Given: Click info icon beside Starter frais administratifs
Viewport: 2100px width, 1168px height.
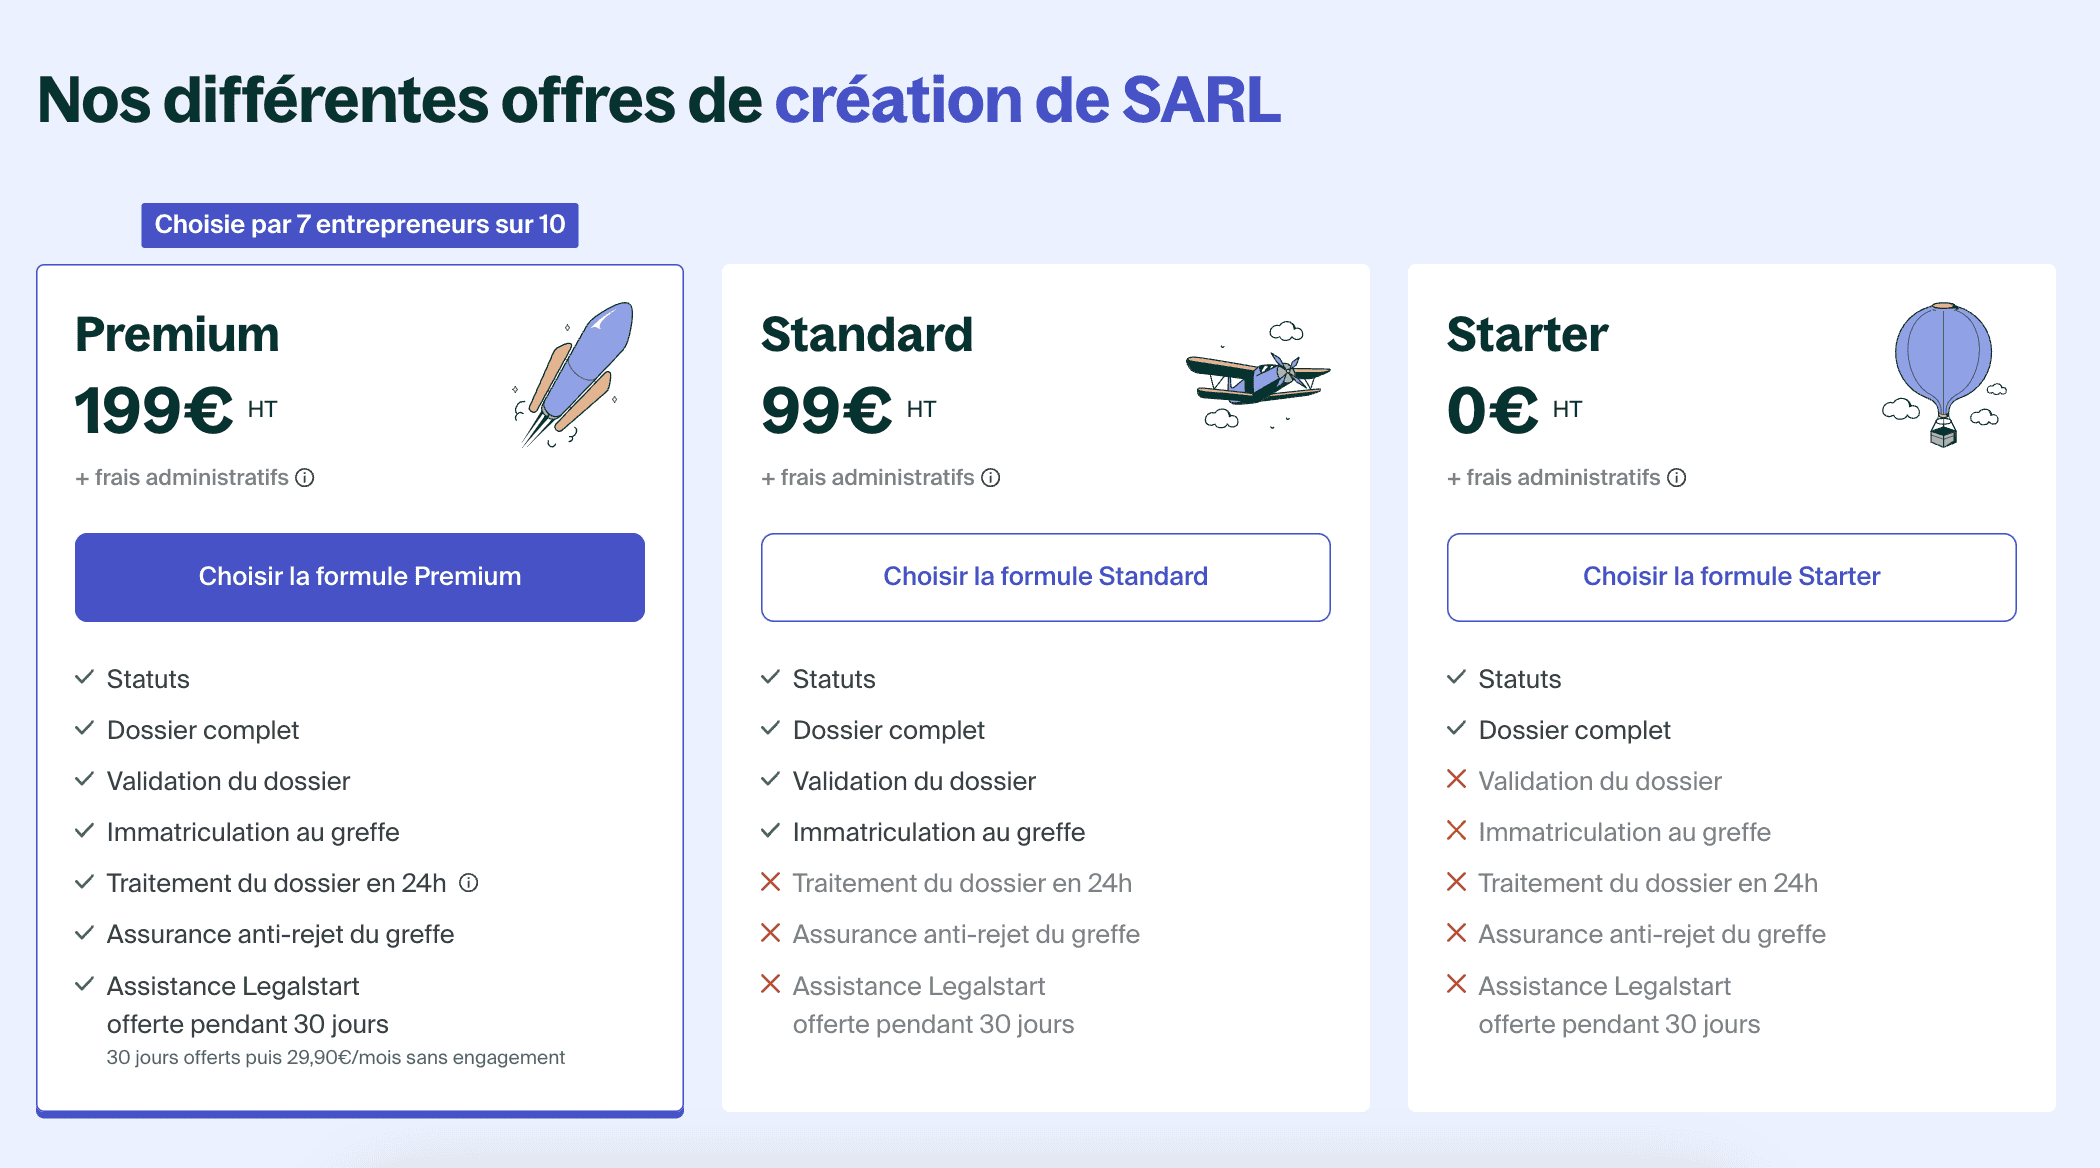Looking at the screenshot, I should point(1677,478).
